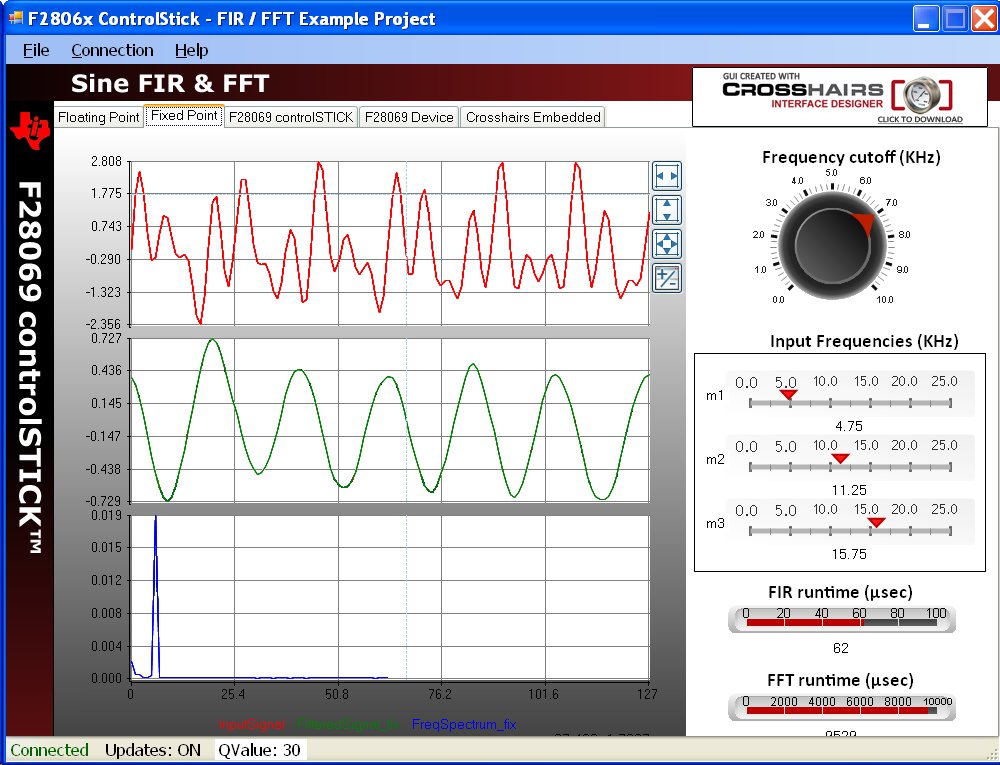Click the FIR runtime value 62
The width and height of the screenshot is (1000, 765).
841,648
